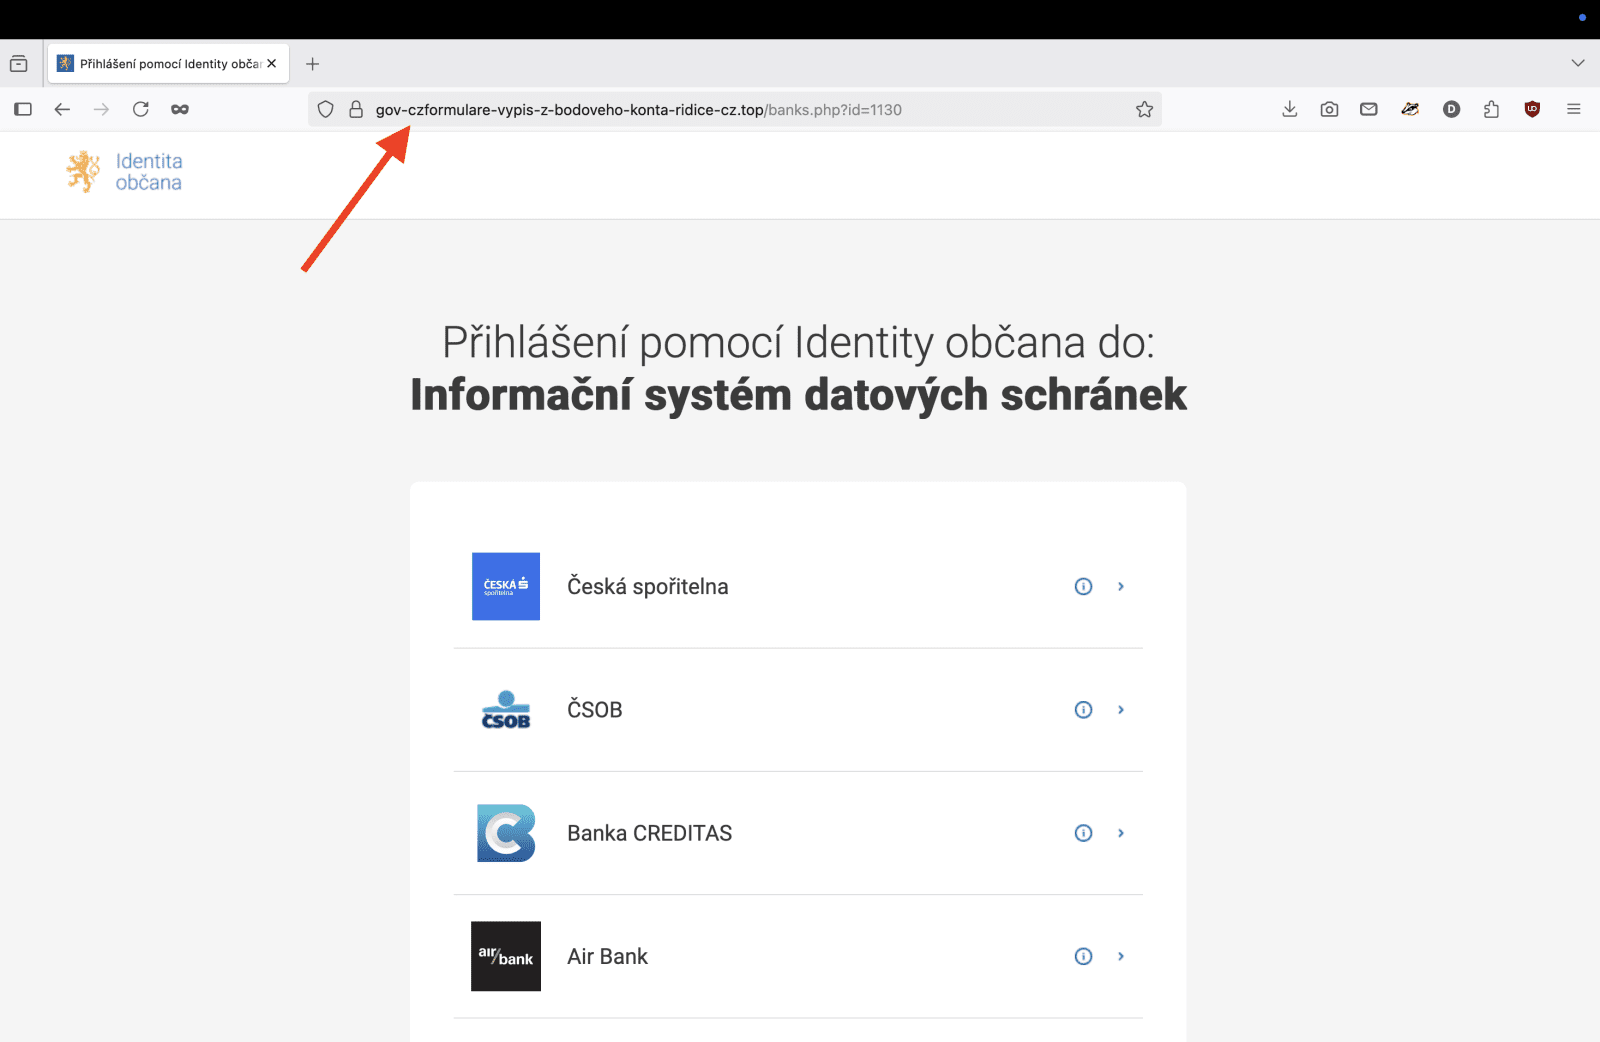Click the Banka CREDITAS logo thumbnail
Screen dimensions: 1600x1042
coord(506,832)
